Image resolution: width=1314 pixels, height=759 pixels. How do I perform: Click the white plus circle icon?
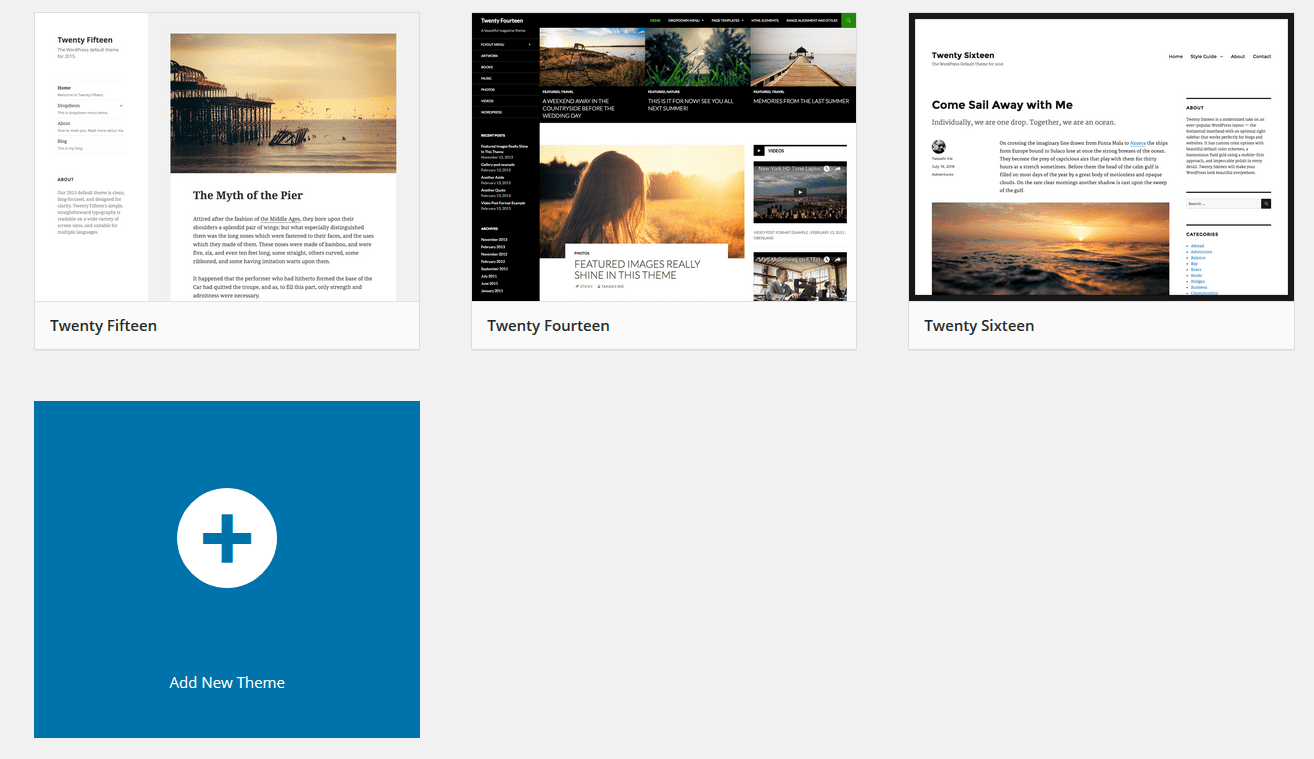click(x=227, y=538)
